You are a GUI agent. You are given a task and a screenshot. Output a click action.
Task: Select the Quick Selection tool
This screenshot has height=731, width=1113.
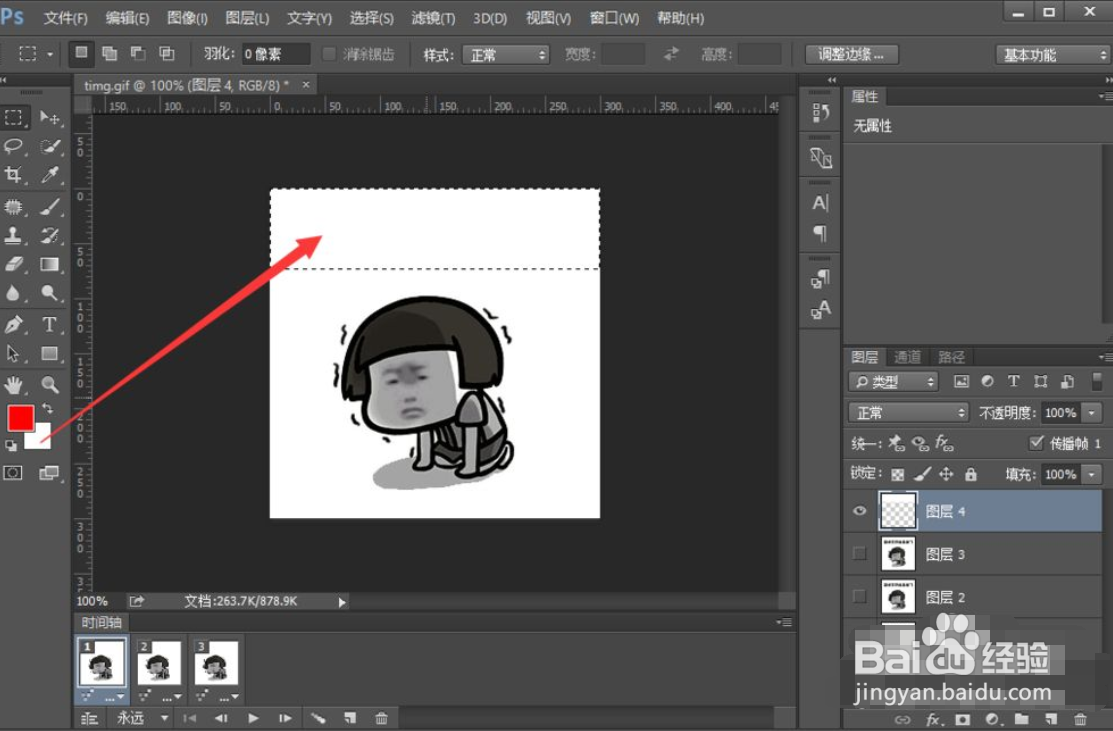(49, 146)
